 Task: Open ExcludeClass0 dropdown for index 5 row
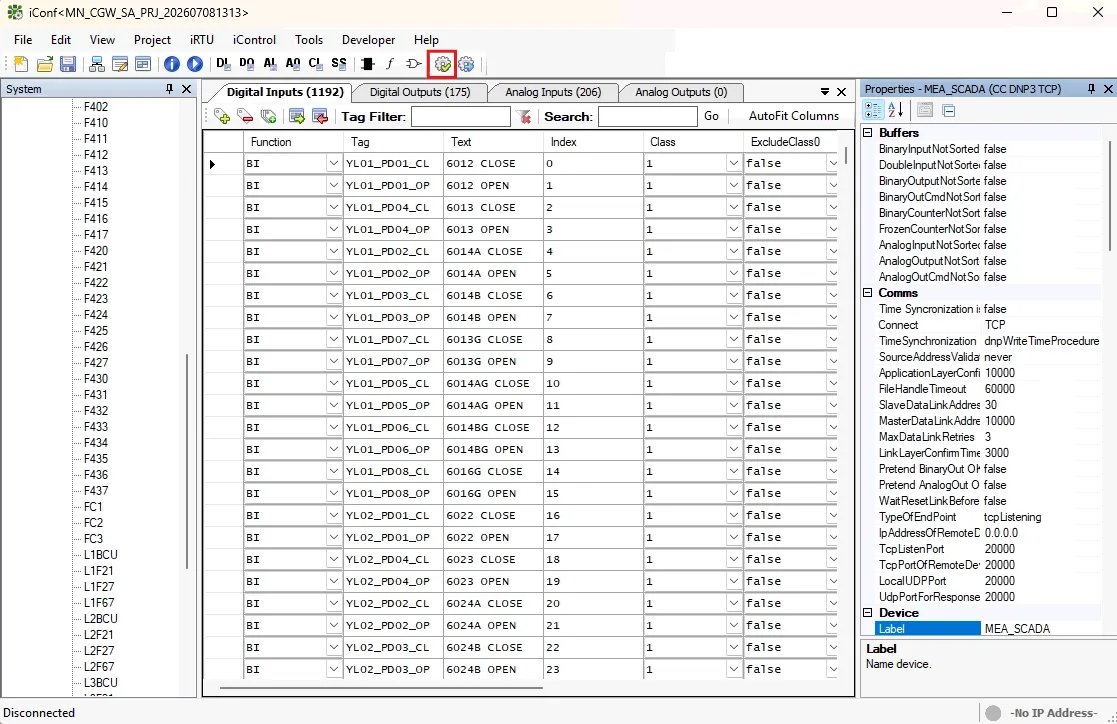click(x=832, y=274)
